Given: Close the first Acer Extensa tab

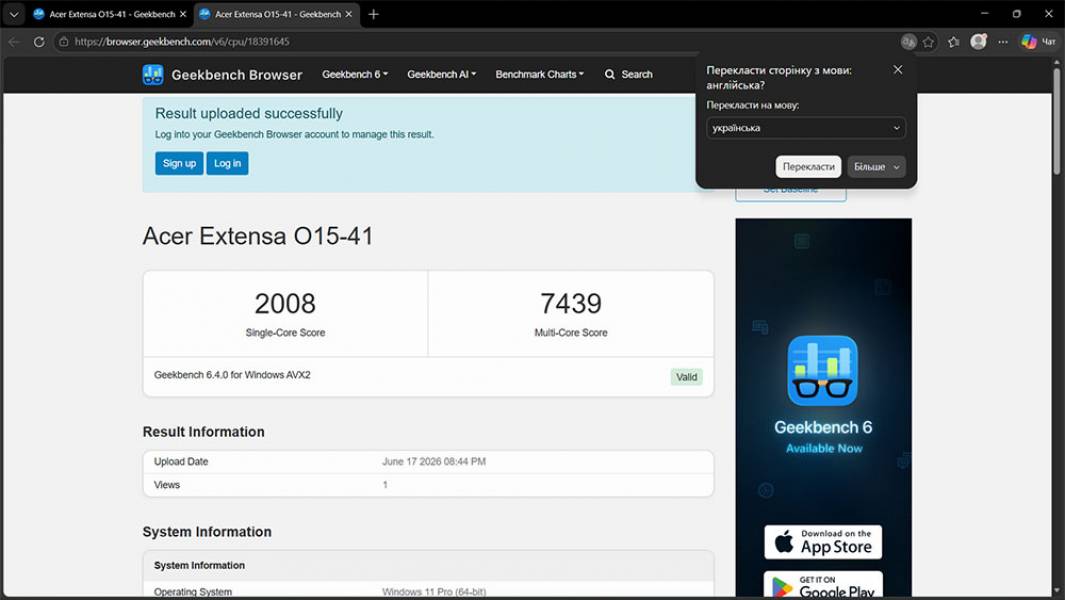Looking at the screenshot, I should (x=183, y=14).
